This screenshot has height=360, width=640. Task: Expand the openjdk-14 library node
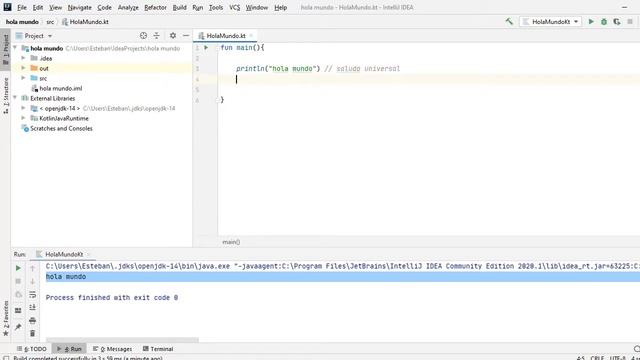coord(23,108)
